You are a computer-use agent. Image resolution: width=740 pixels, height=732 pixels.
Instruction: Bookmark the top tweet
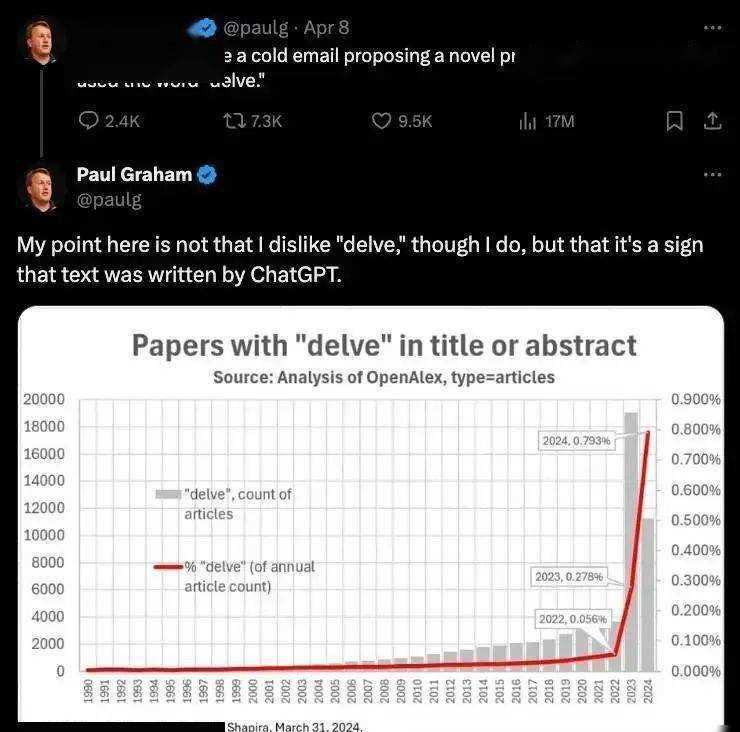674,121
